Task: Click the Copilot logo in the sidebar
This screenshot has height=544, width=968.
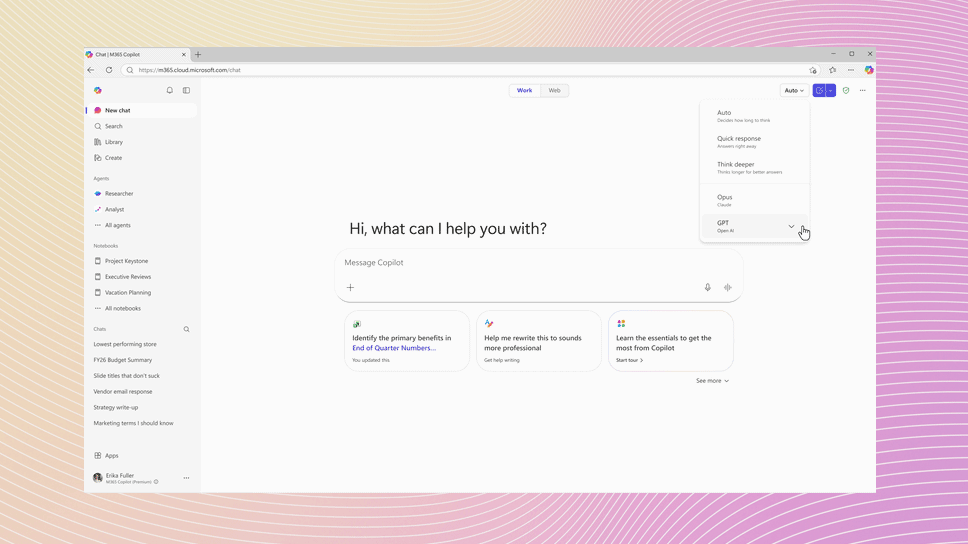Action: pos(98,90)
